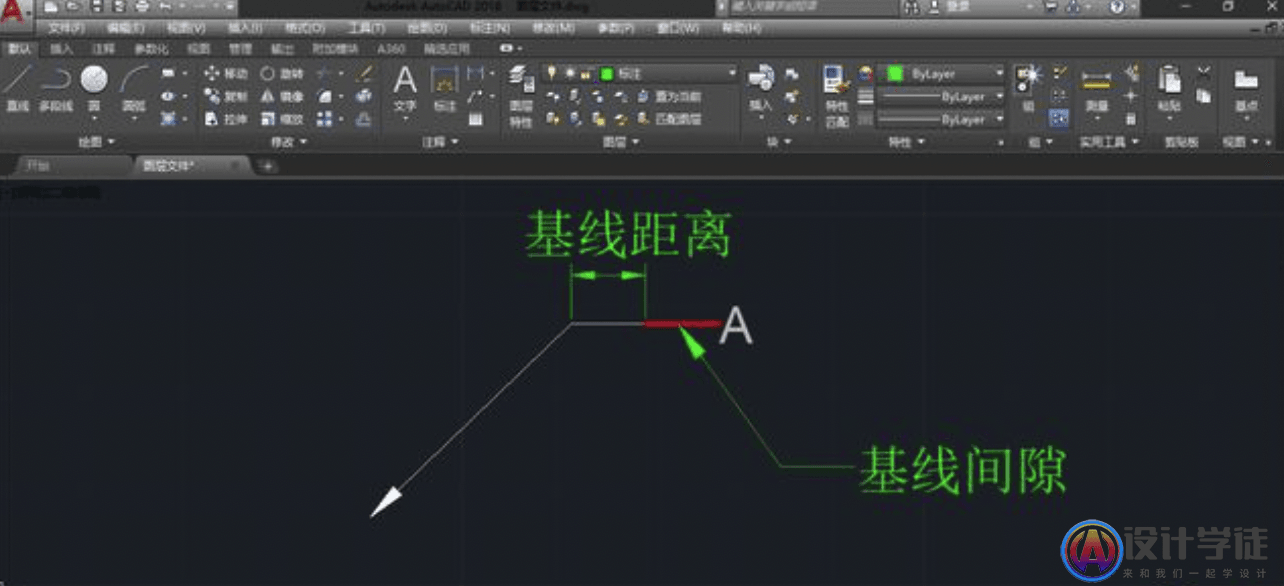Toggle the highlighted group selection icon
This screenshot has width=1284, height=586.
click(1059, 119)
